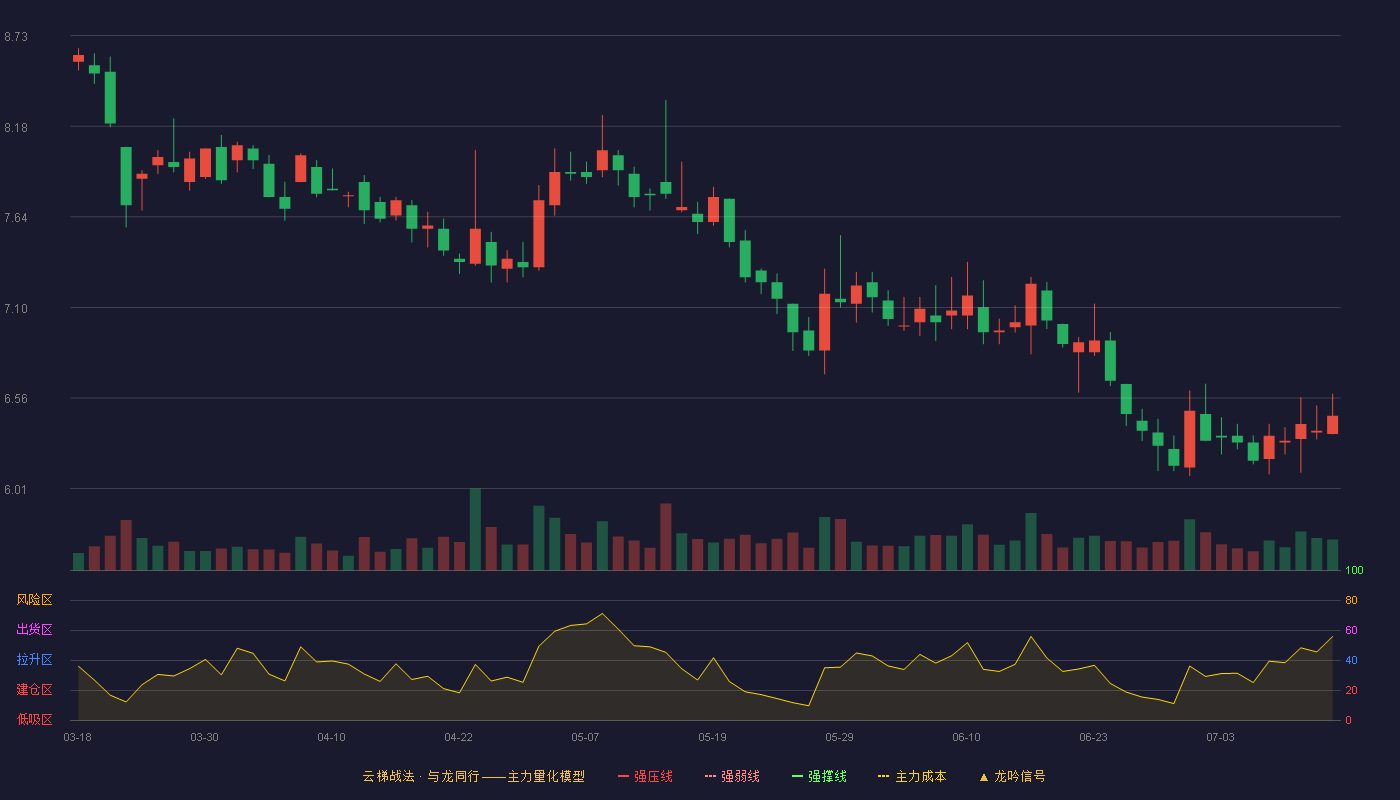Screen dimensions: 1400x800
Task: Click the 04-22 date label
Action: pos(458,737)
